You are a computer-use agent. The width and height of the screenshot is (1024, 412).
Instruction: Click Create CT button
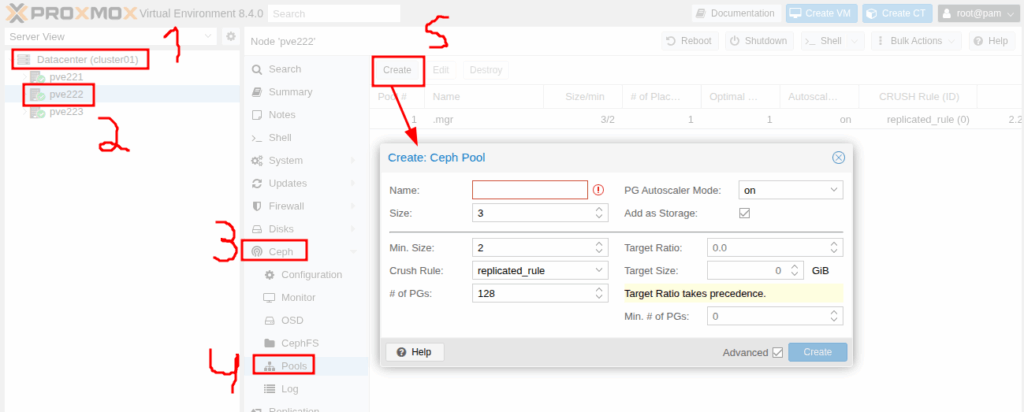click(x=897, y=13)
